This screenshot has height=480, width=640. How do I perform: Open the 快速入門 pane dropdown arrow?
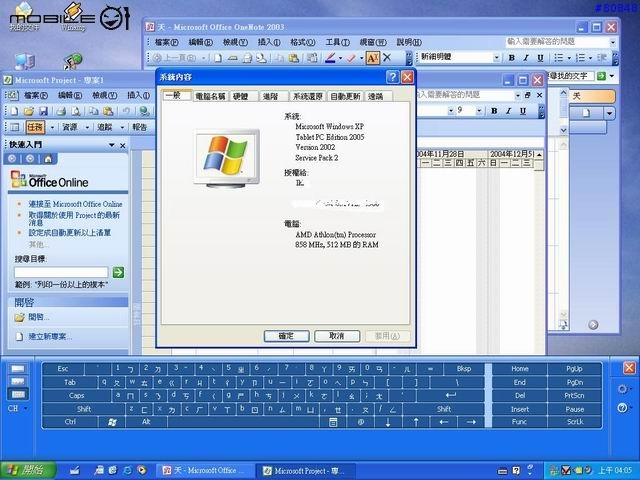(111, 145)
